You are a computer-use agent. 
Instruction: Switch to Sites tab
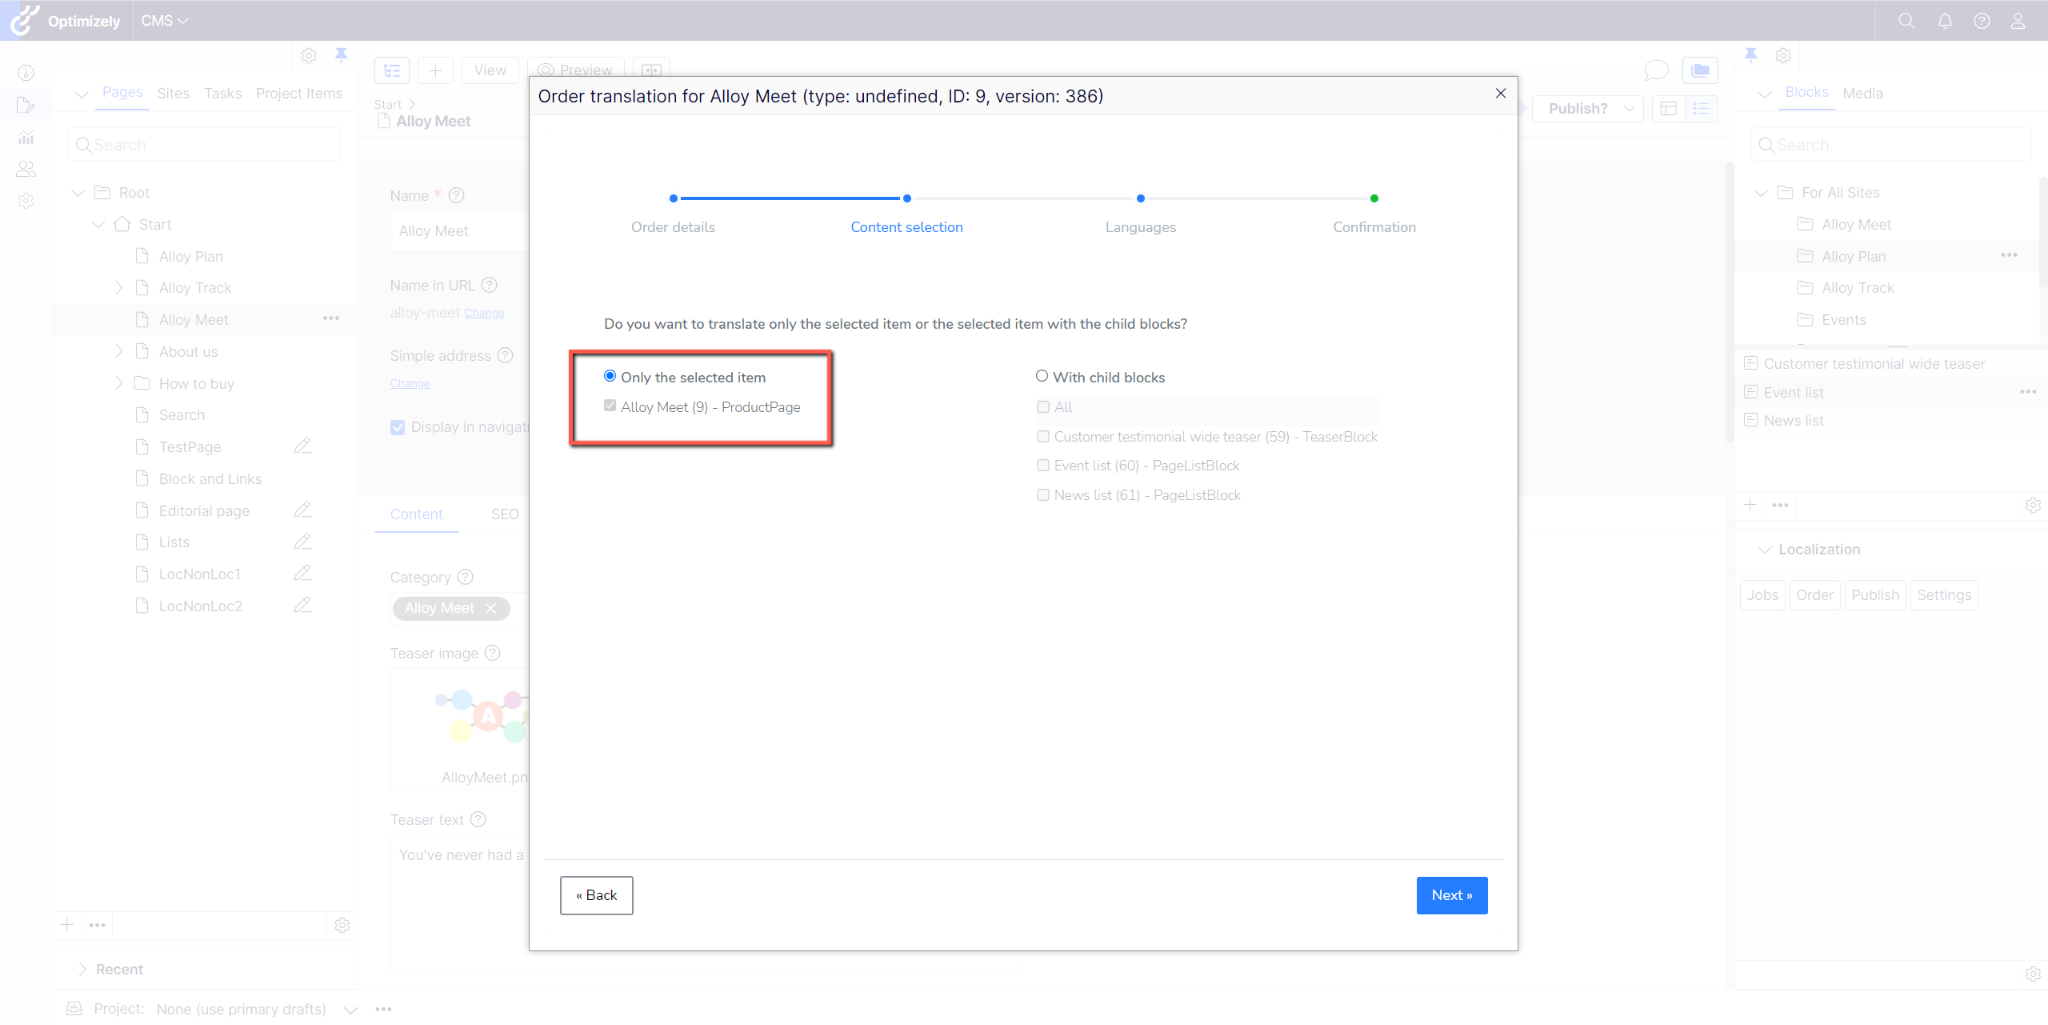[x=173, y=93]
